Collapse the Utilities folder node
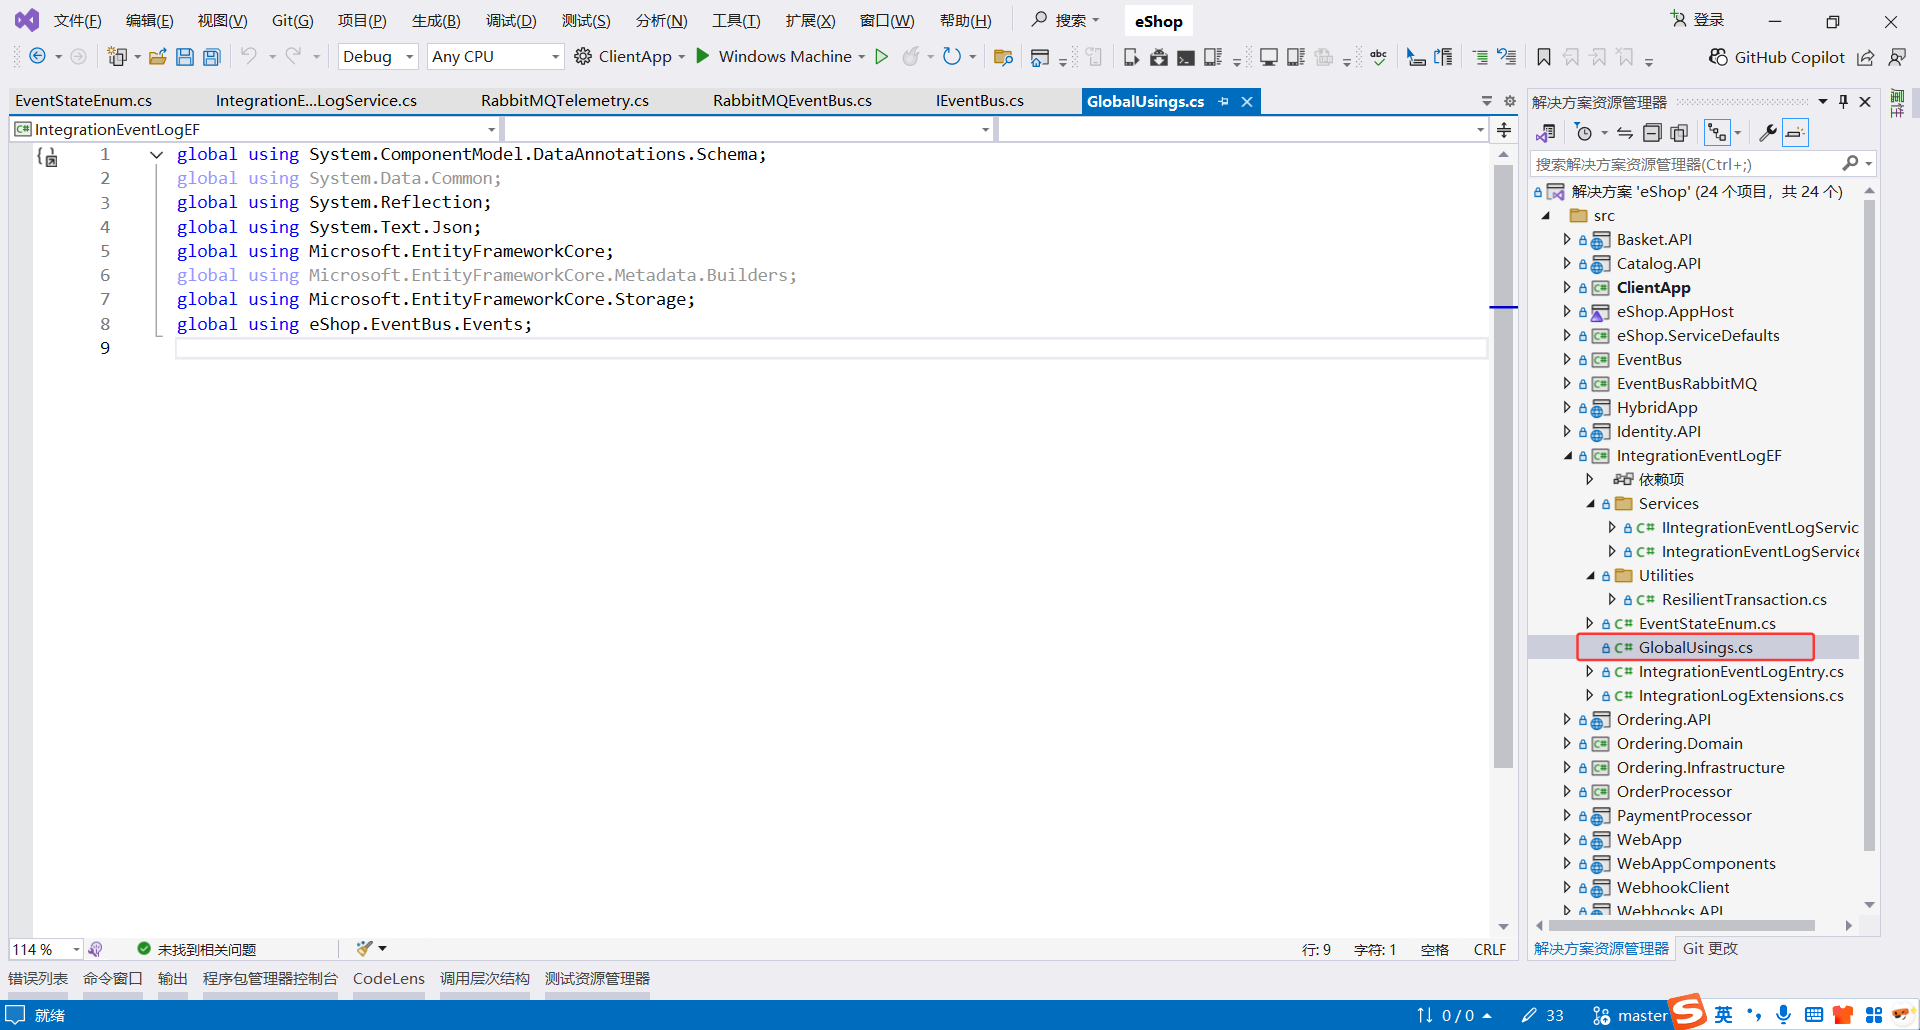This screenshot has height=1030, width=1920. [x=1590, y=576]
